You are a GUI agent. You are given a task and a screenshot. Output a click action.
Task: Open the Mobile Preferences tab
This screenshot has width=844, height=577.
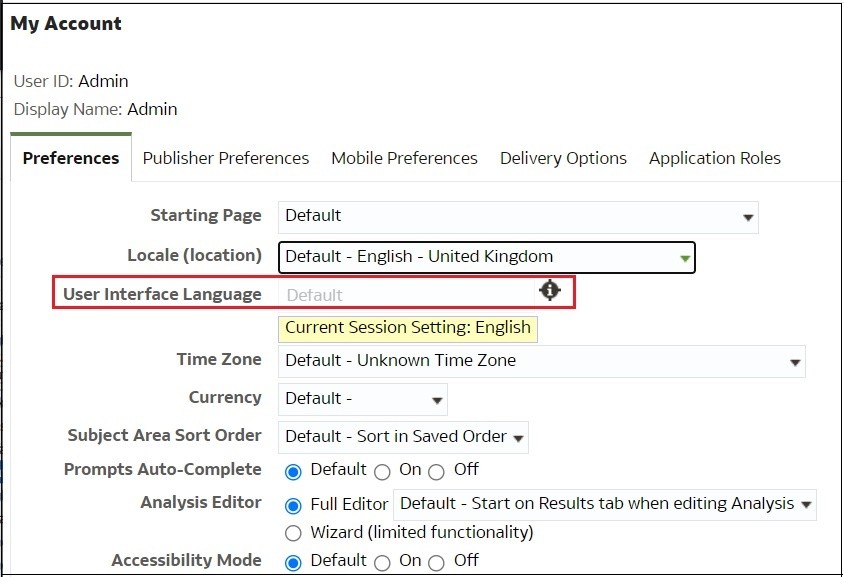click(404, 158)
